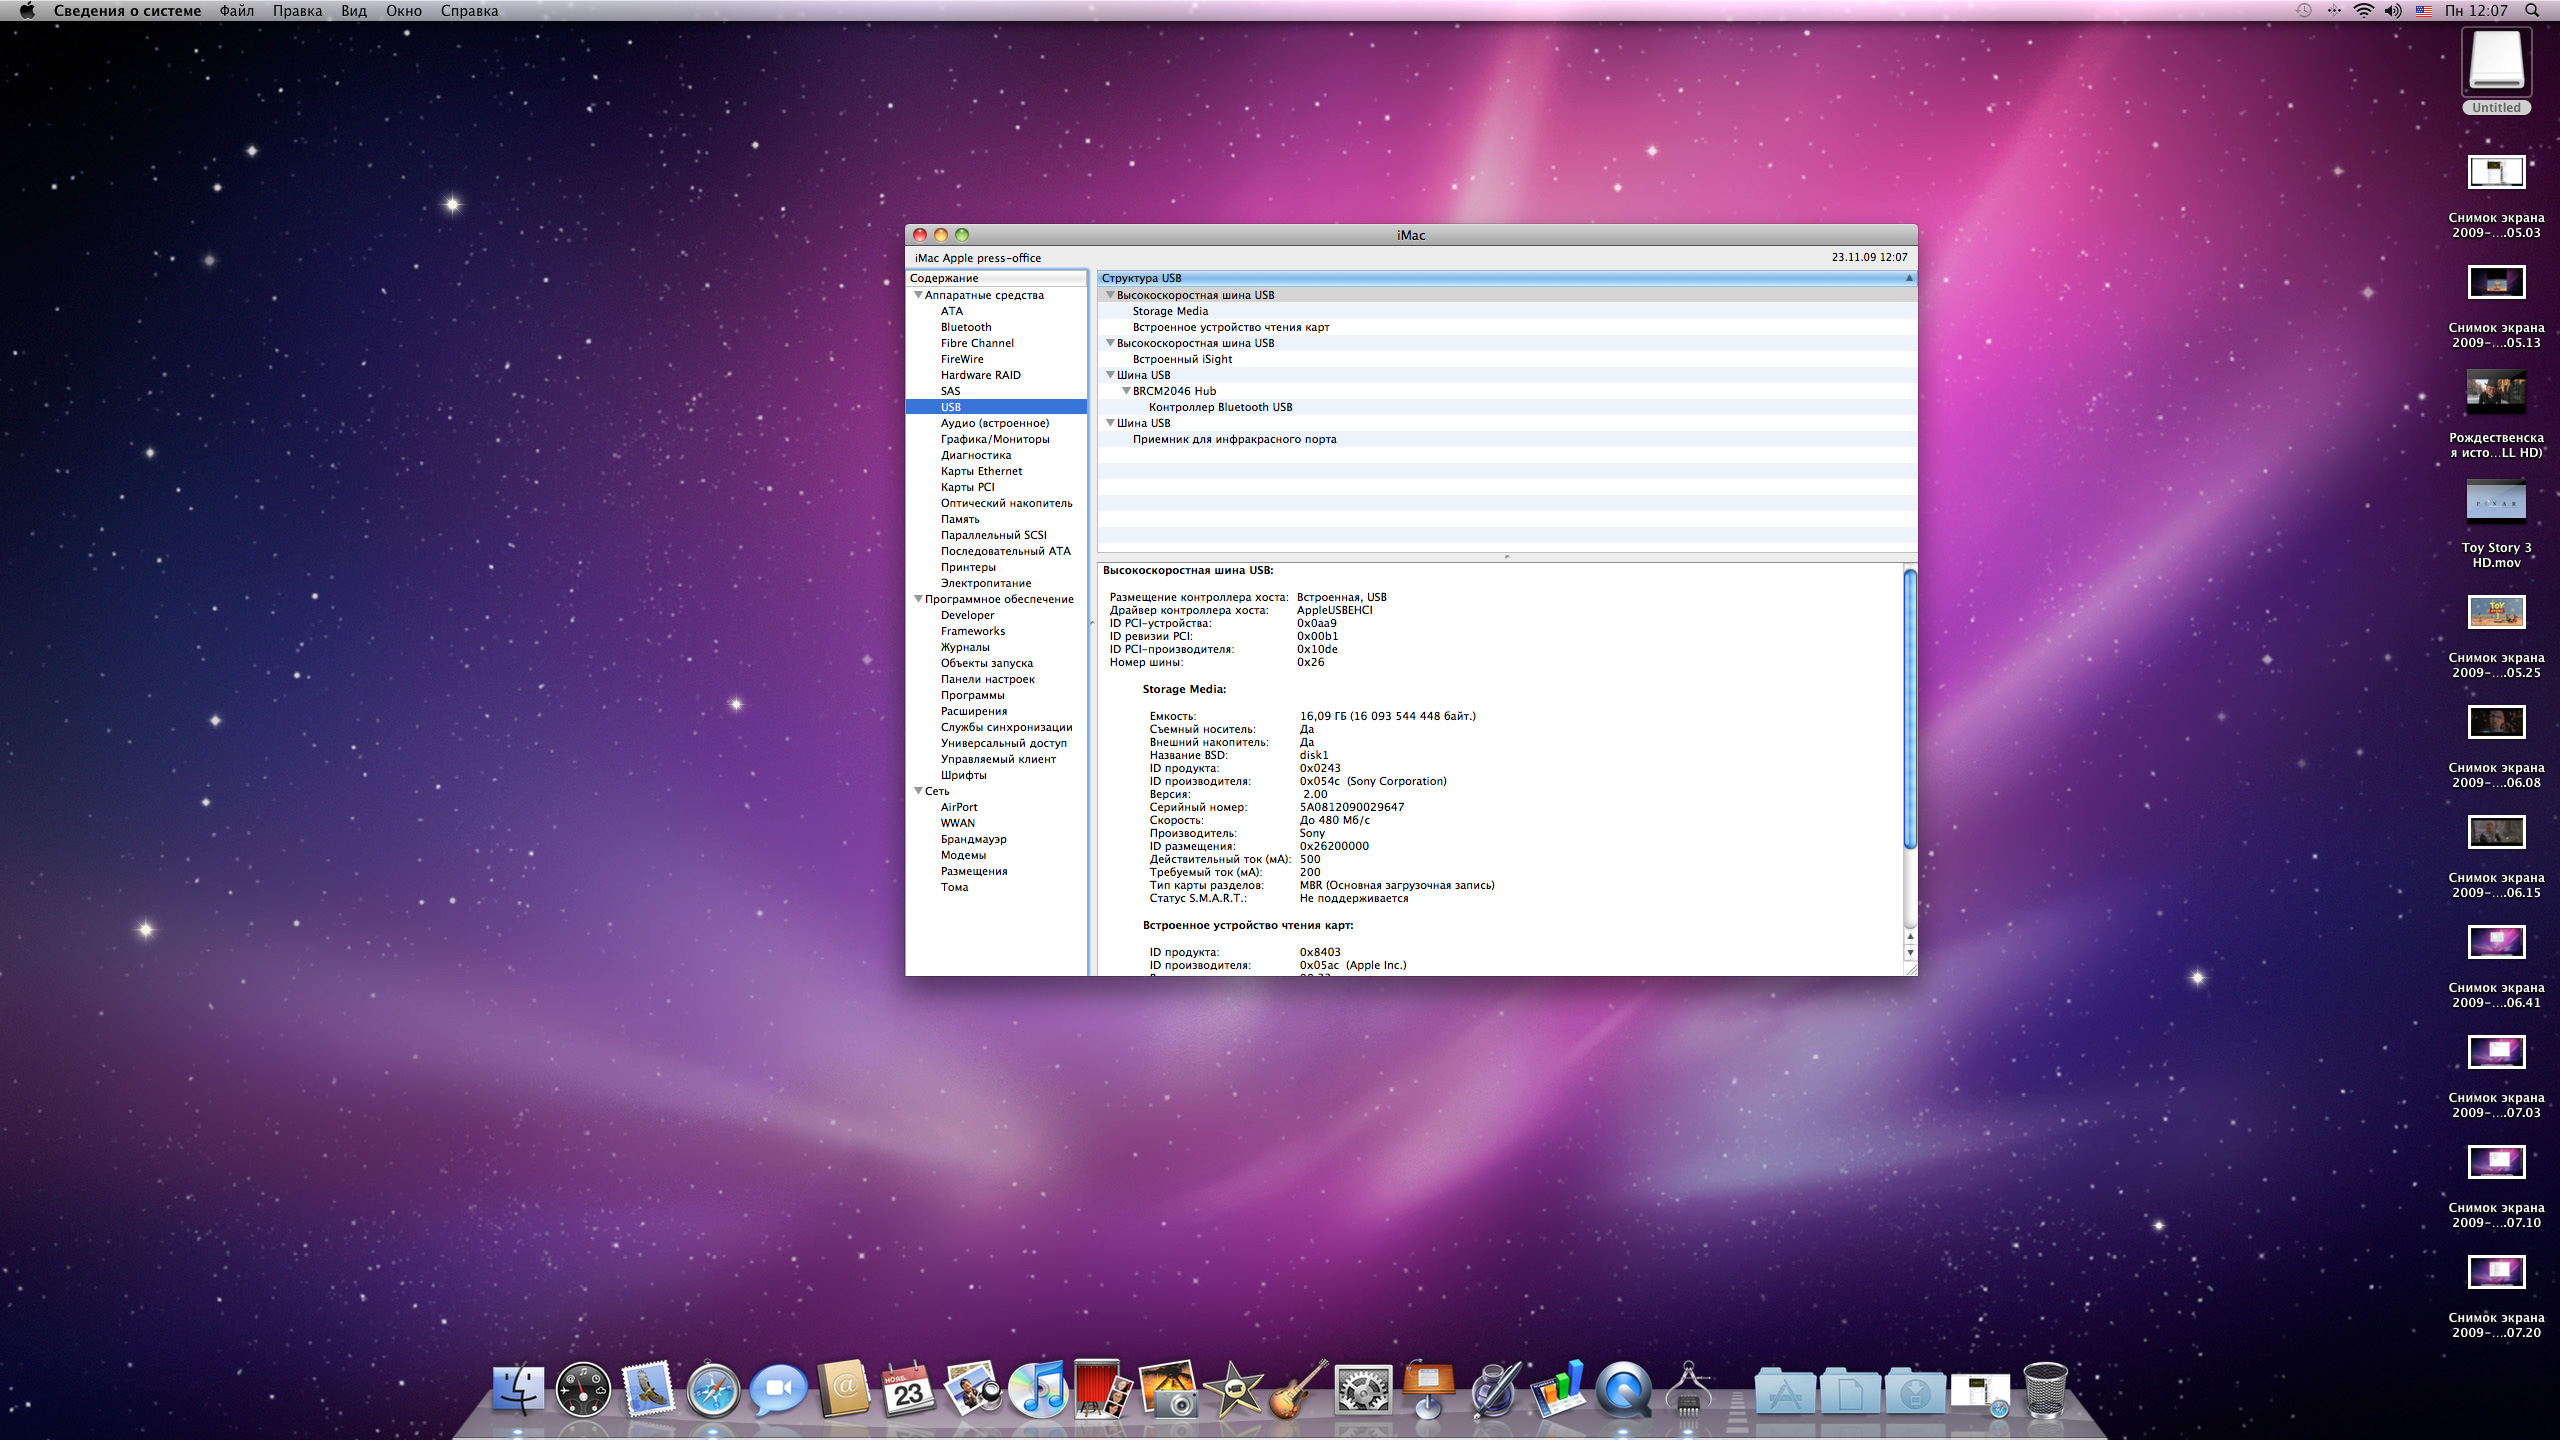2560x1440 pixels.
Task: Launch Preview from the Dock
Action: (973, 1390)
